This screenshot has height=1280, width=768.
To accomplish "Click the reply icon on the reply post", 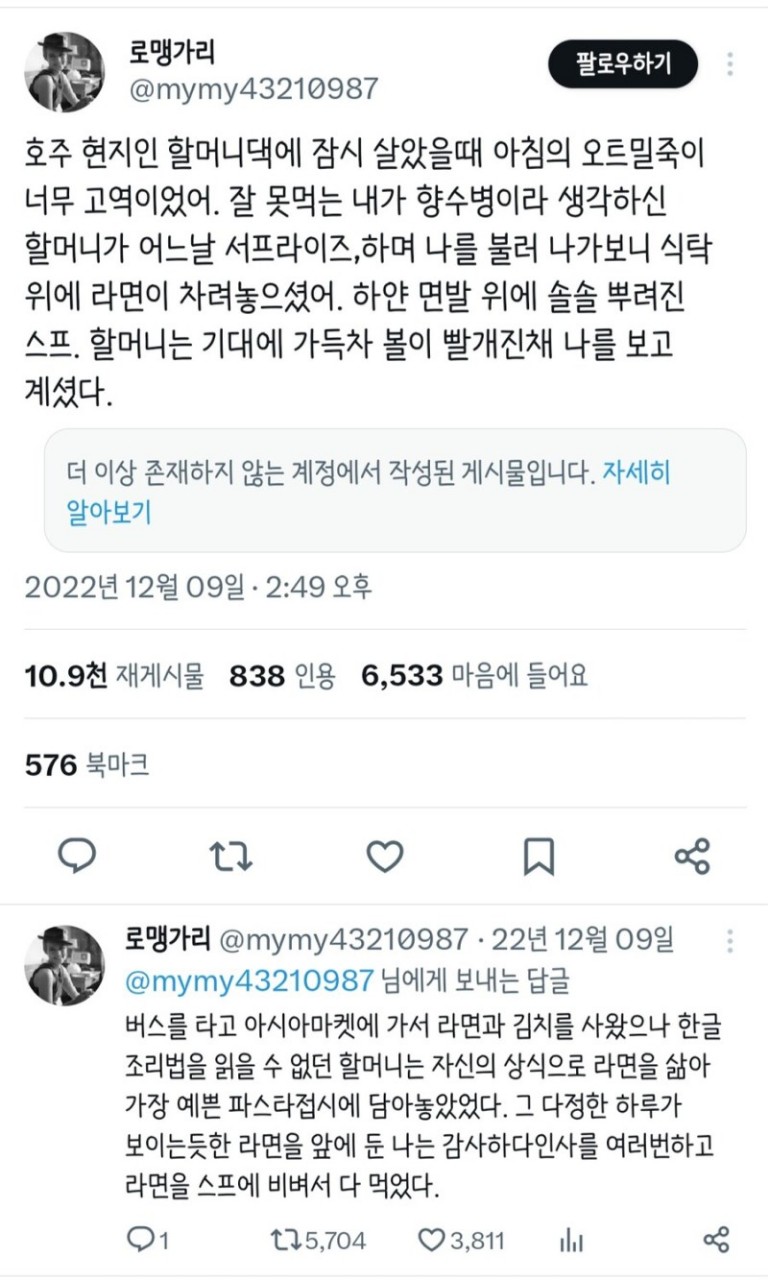I will 141,1240.
